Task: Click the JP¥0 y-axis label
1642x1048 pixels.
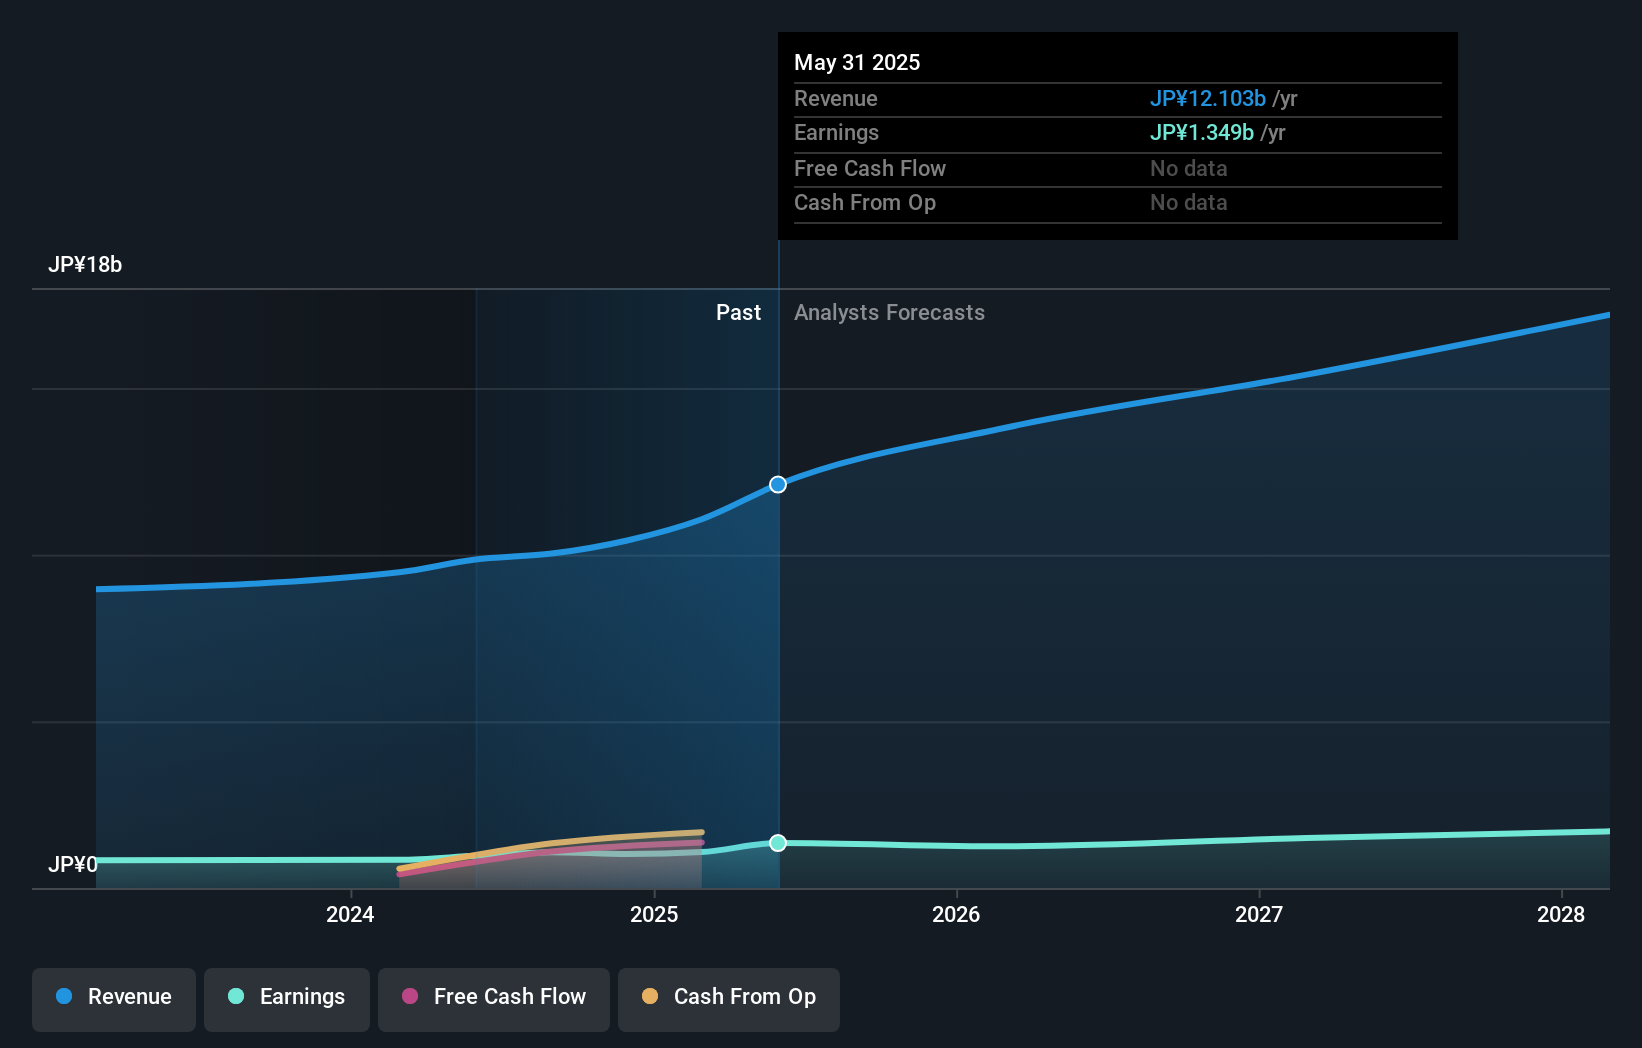Action: pyautogui.click(x=73, y=864)
